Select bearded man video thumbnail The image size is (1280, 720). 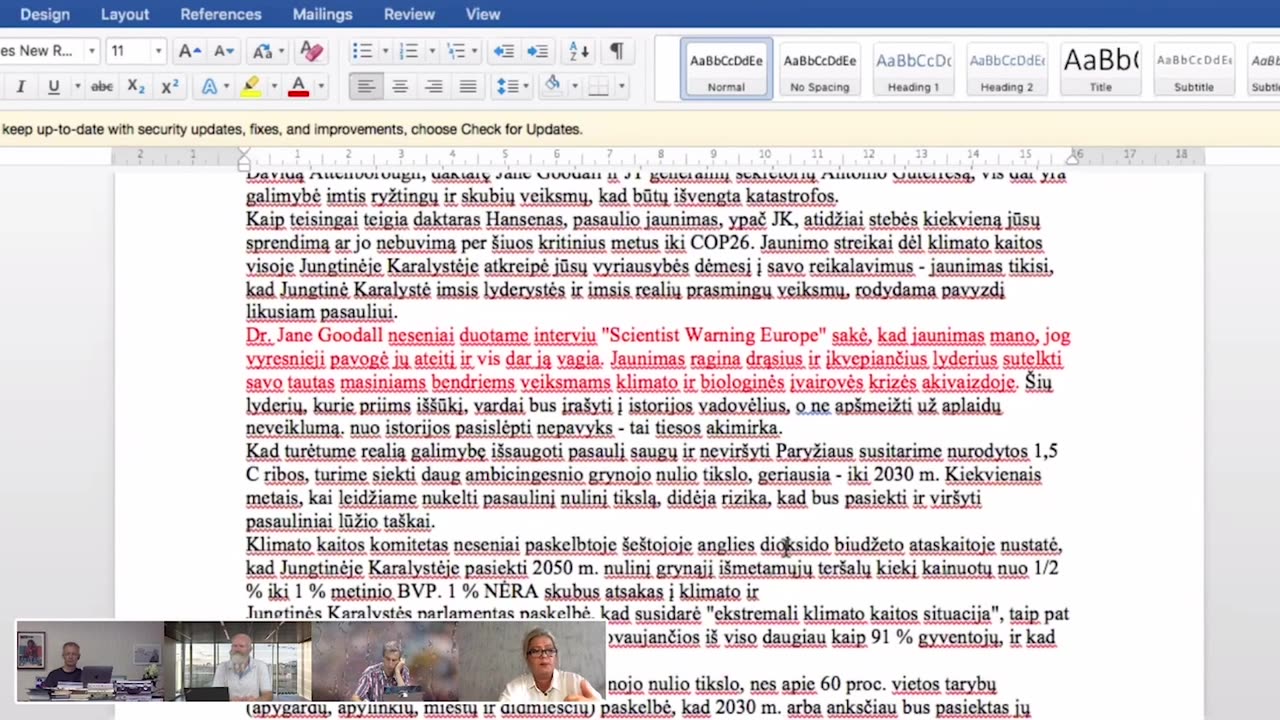237,661
